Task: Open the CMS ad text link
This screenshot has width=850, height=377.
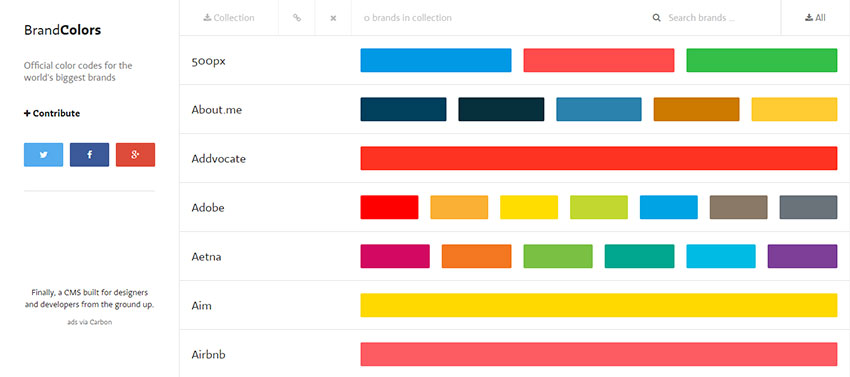Action: tap(89, 298)
